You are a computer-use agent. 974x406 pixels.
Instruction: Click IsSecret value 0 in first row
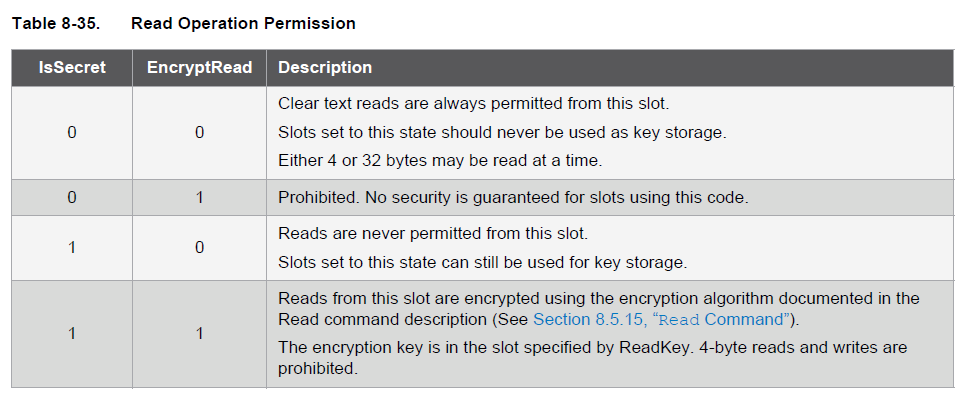click(72, 132)
